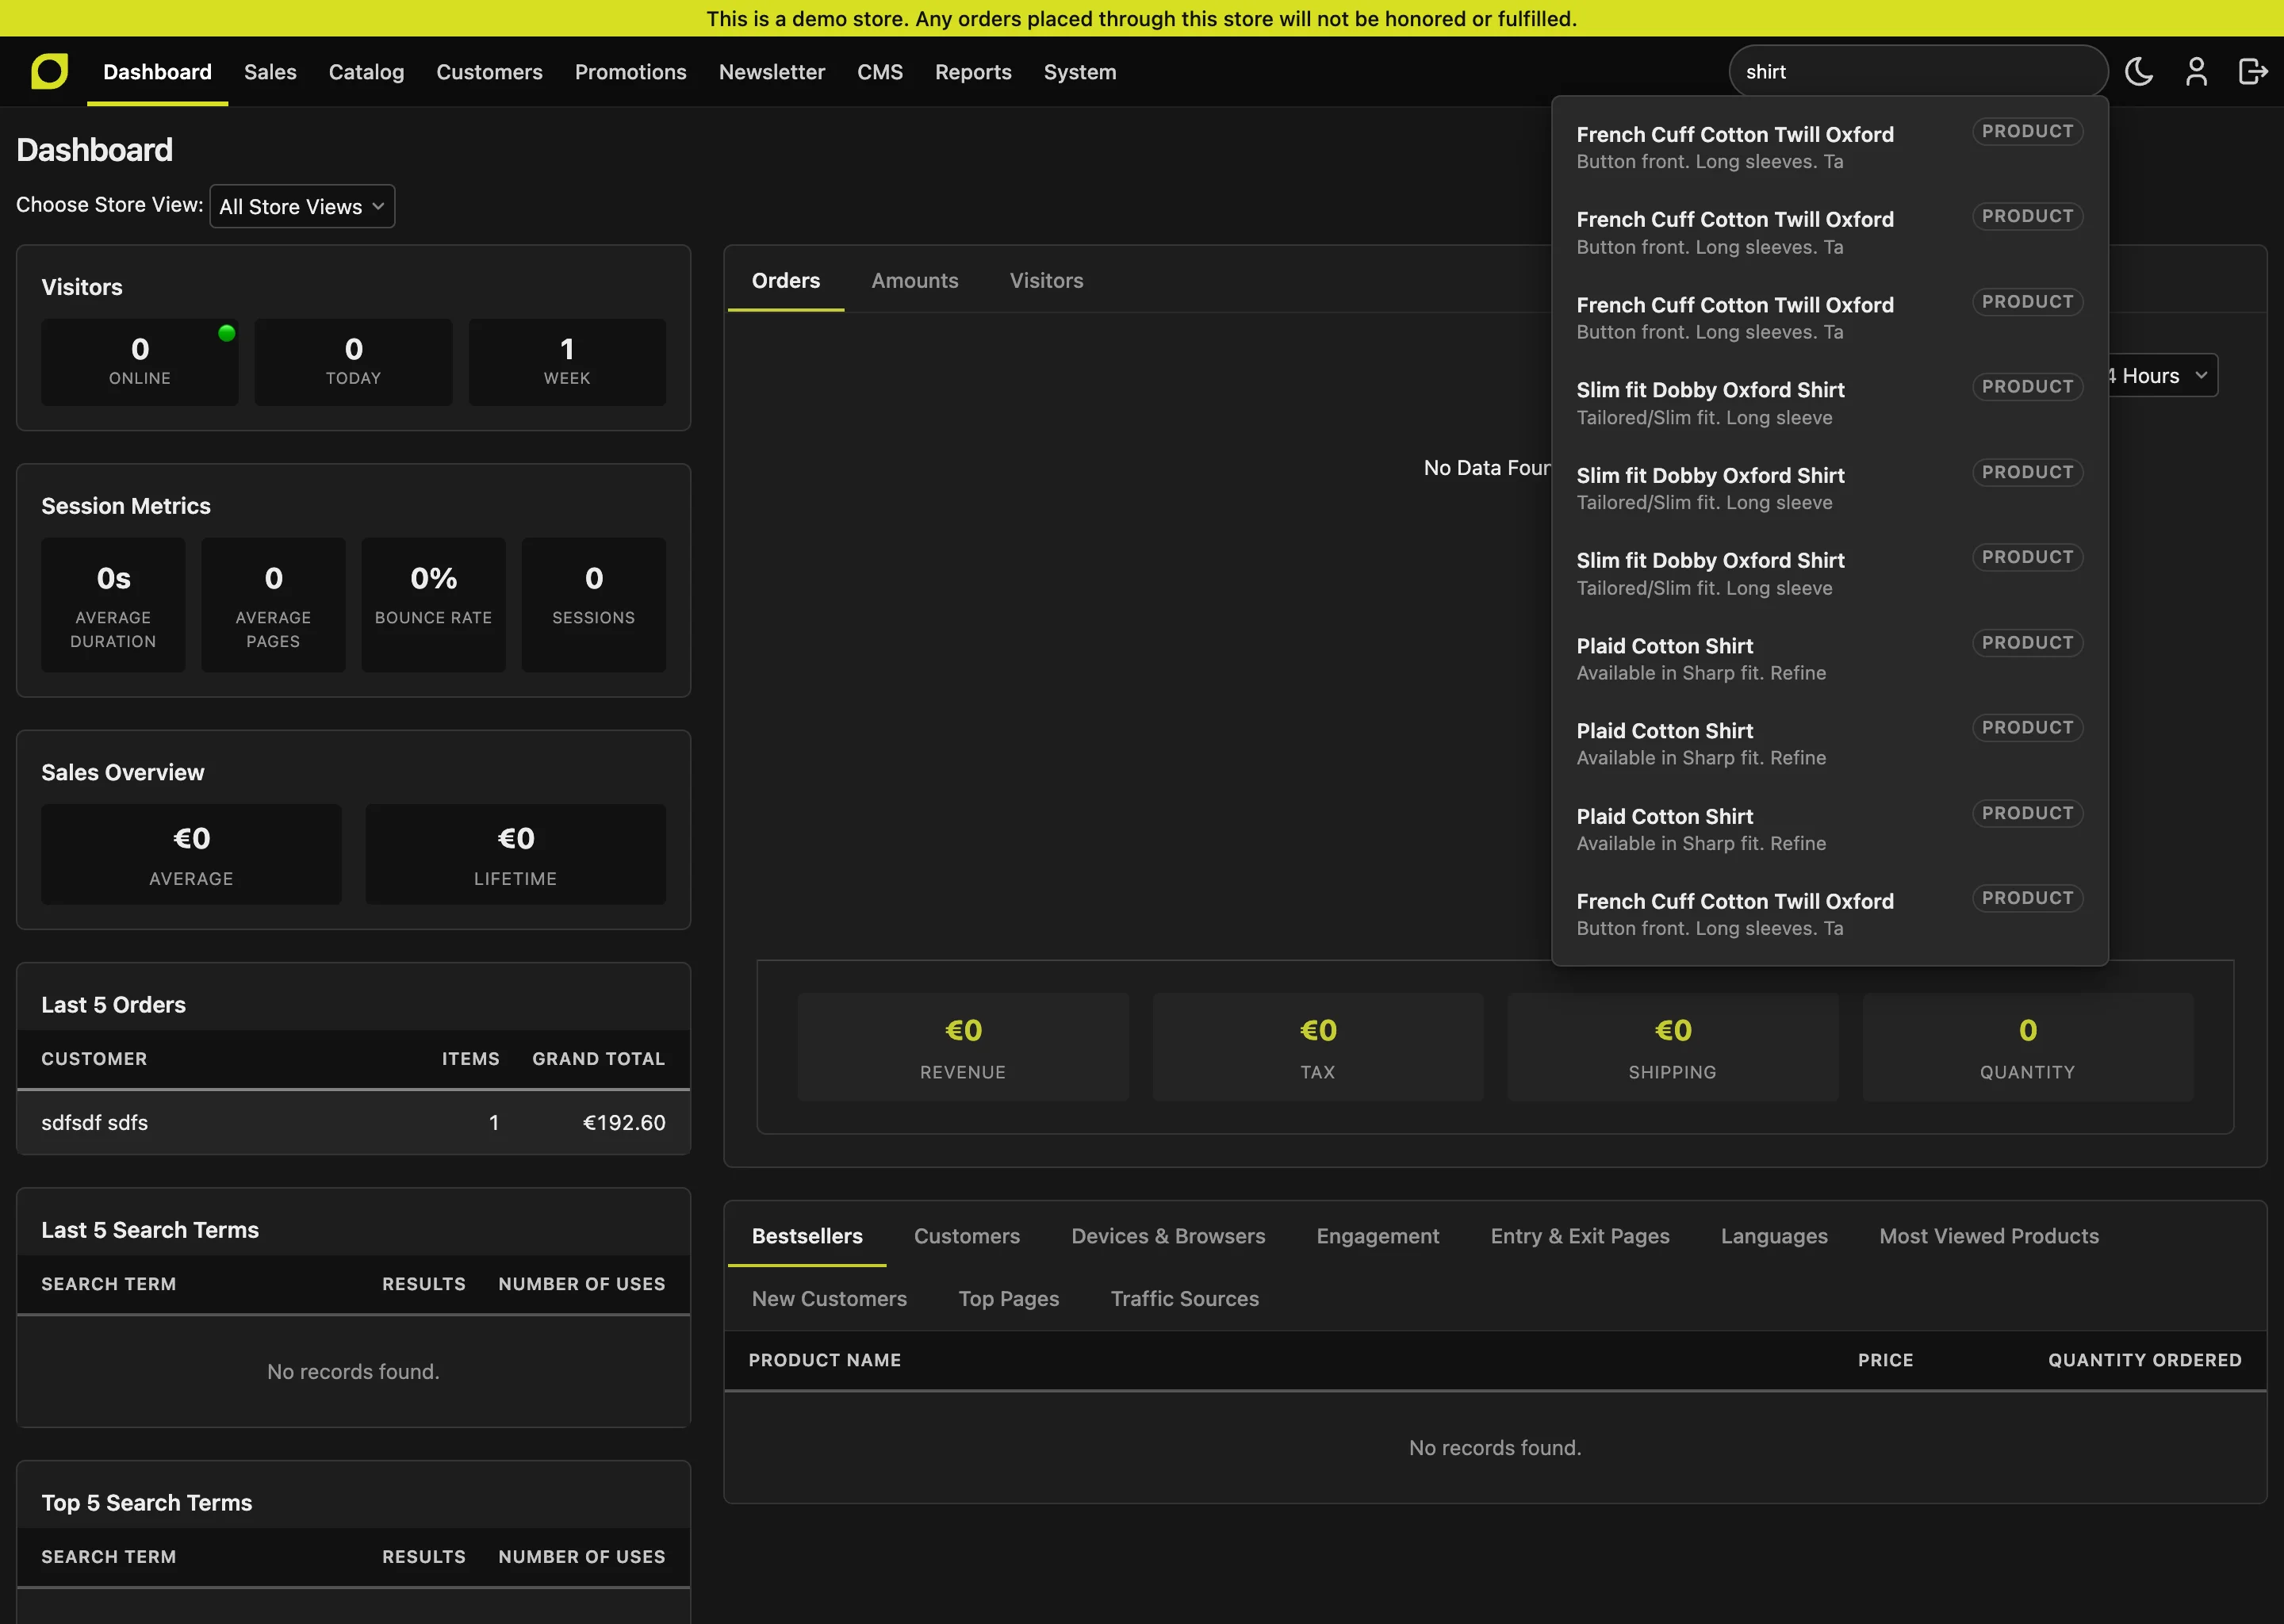The image size is (2284, 1624).
Task: Open the Promotions menu
Action: pos(630,72)
